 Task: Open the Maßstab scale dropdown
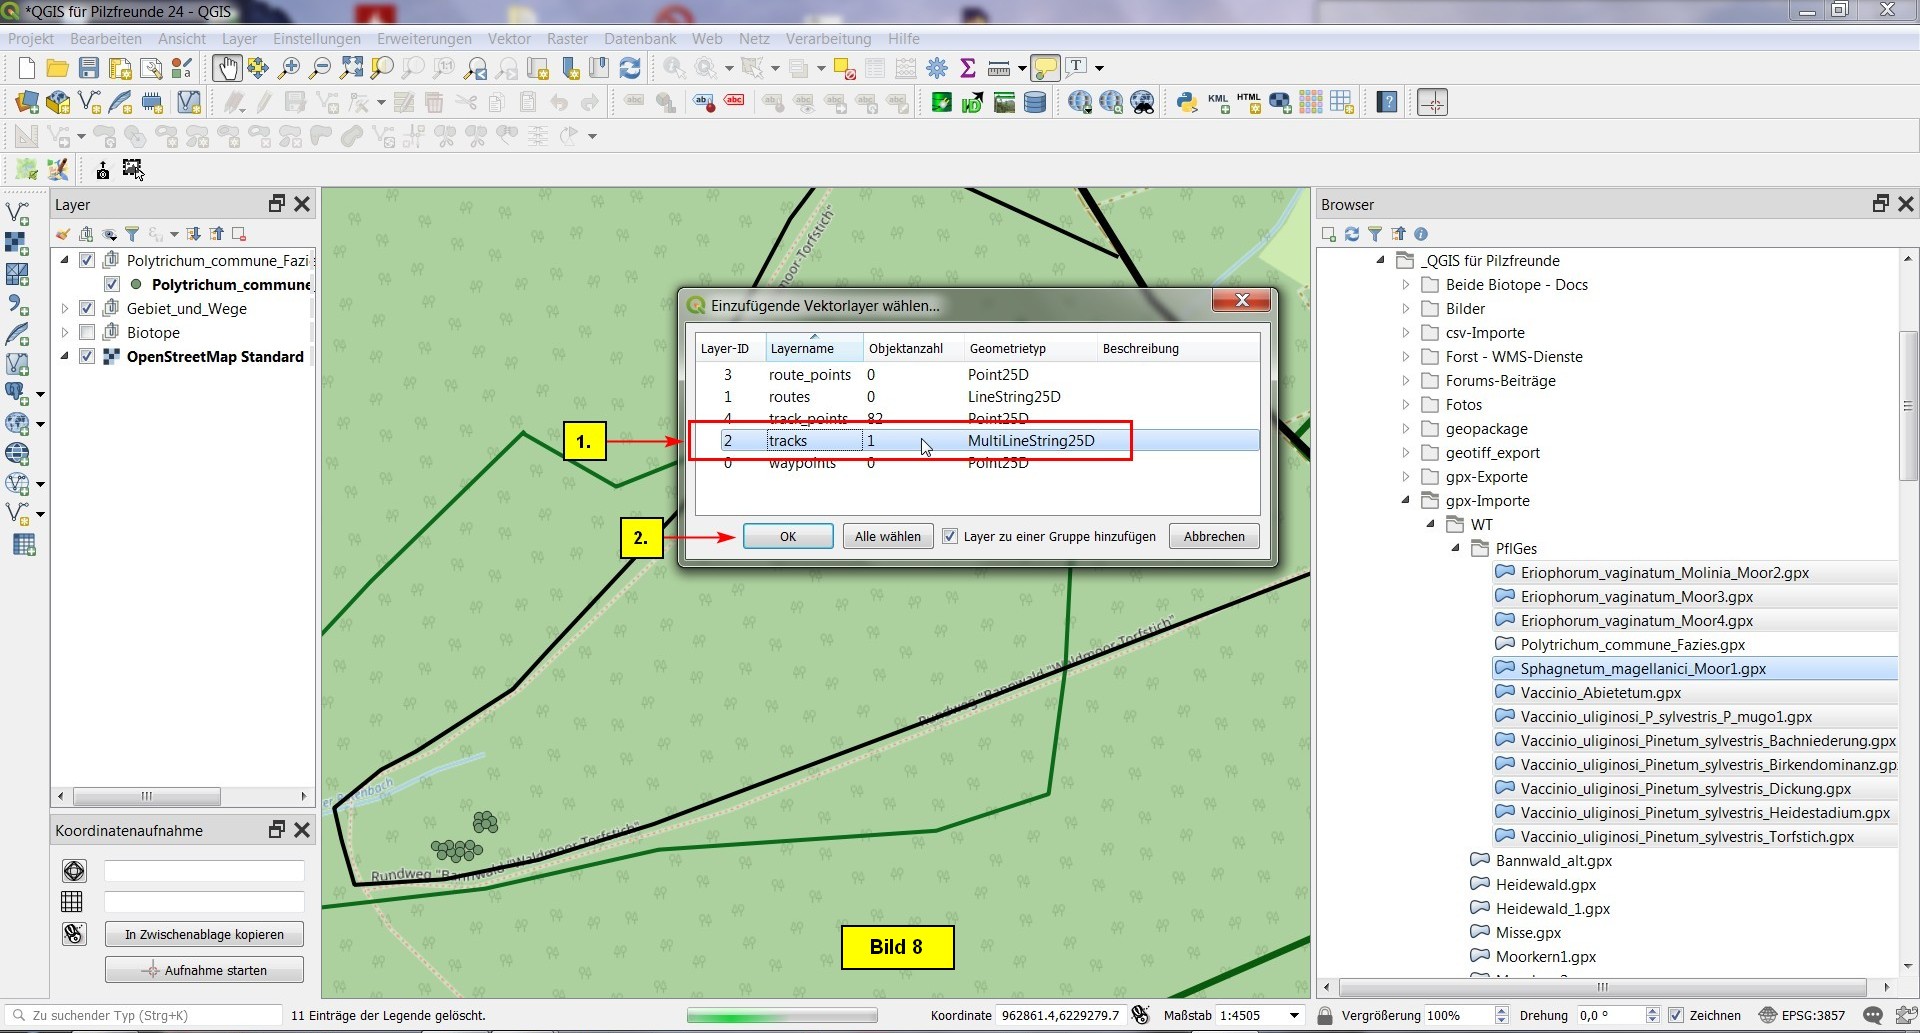tap(1294, 1016)
